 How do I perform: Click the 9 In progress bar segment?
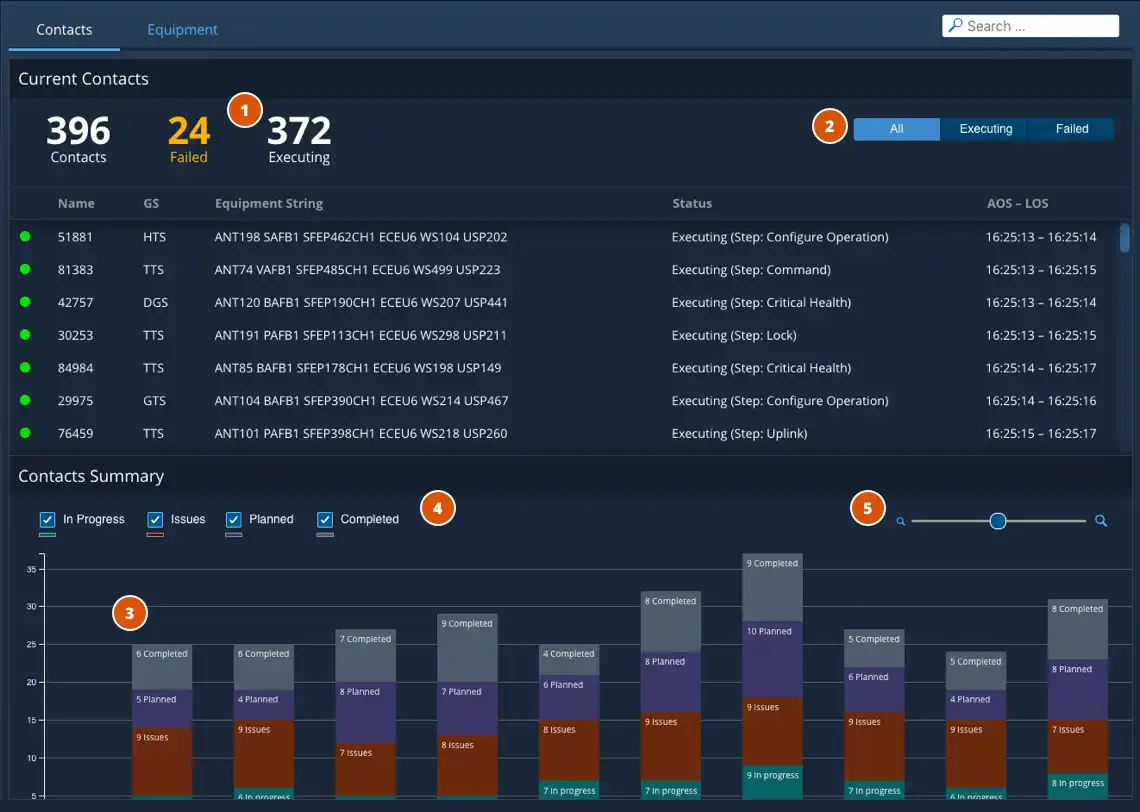coord(772,781)
